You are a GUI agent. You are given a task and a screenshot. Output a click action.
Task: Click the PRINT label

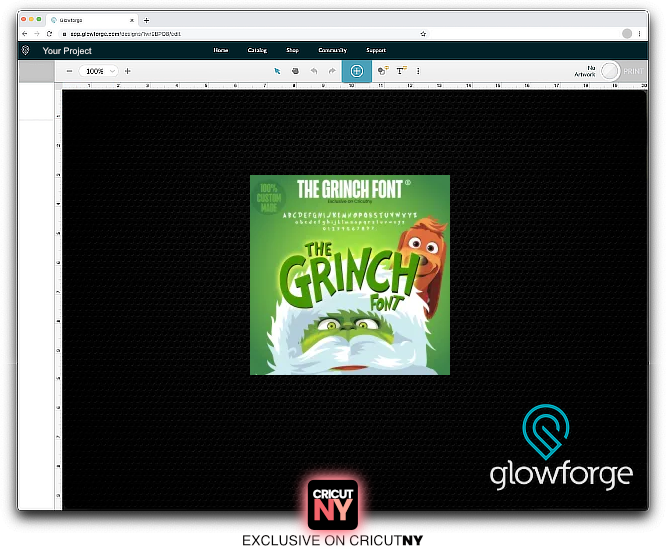(633, 71)
